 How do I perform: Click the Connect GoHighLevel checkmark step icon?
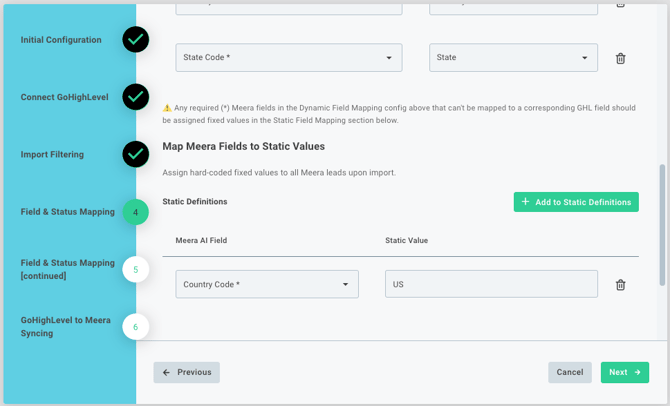(x=135, y=97)
